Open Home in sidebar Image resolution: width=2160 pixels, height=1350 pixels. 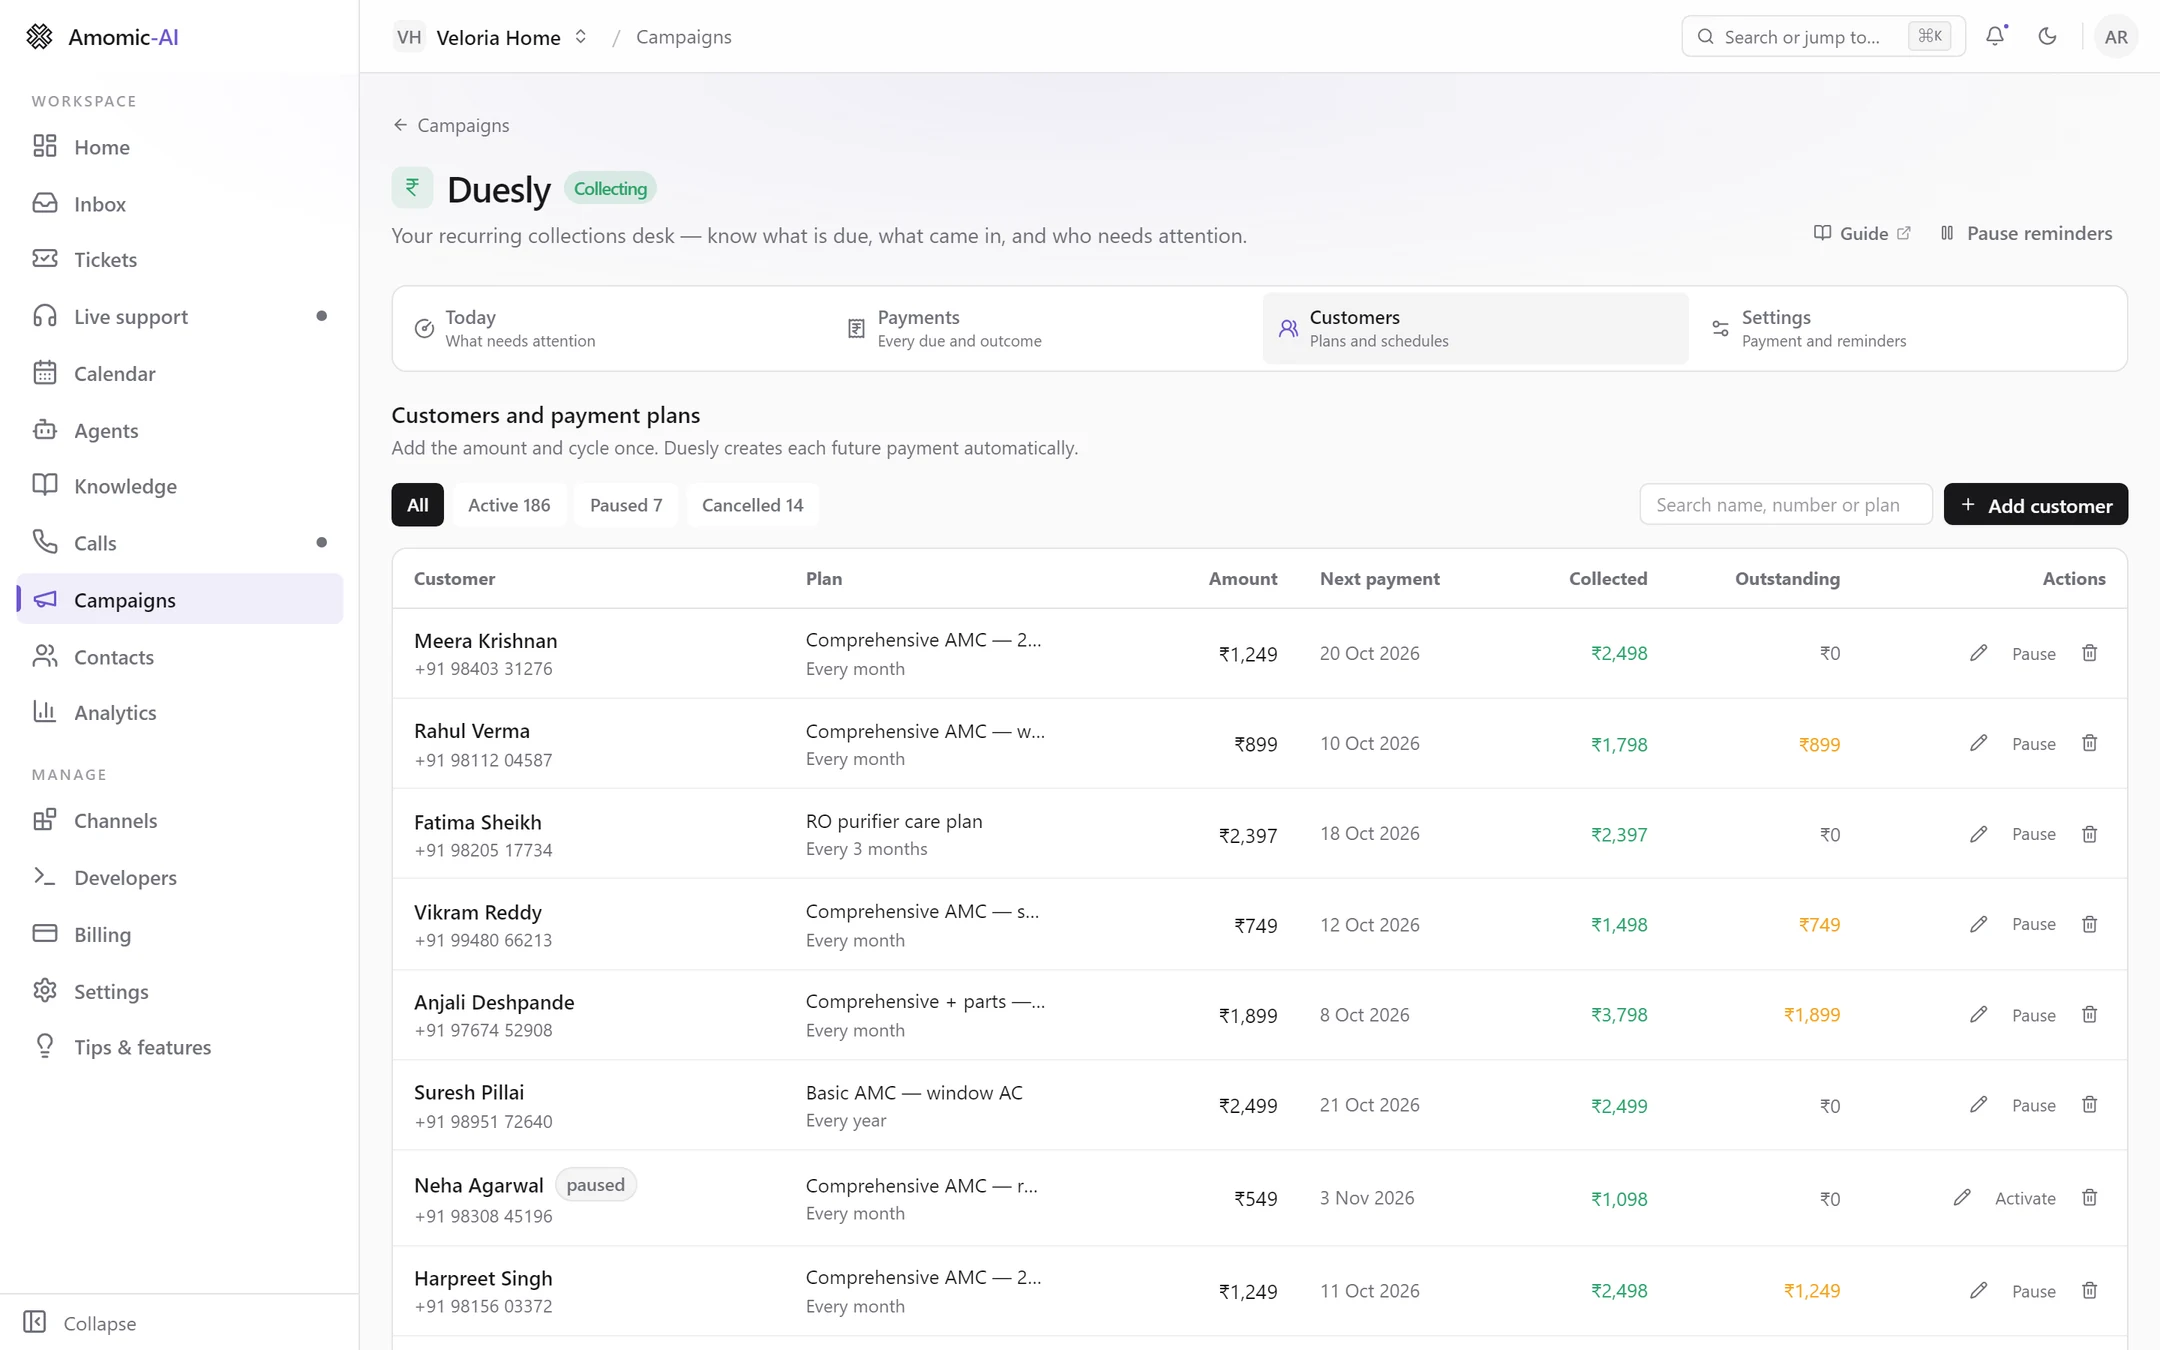coord(180,147)
